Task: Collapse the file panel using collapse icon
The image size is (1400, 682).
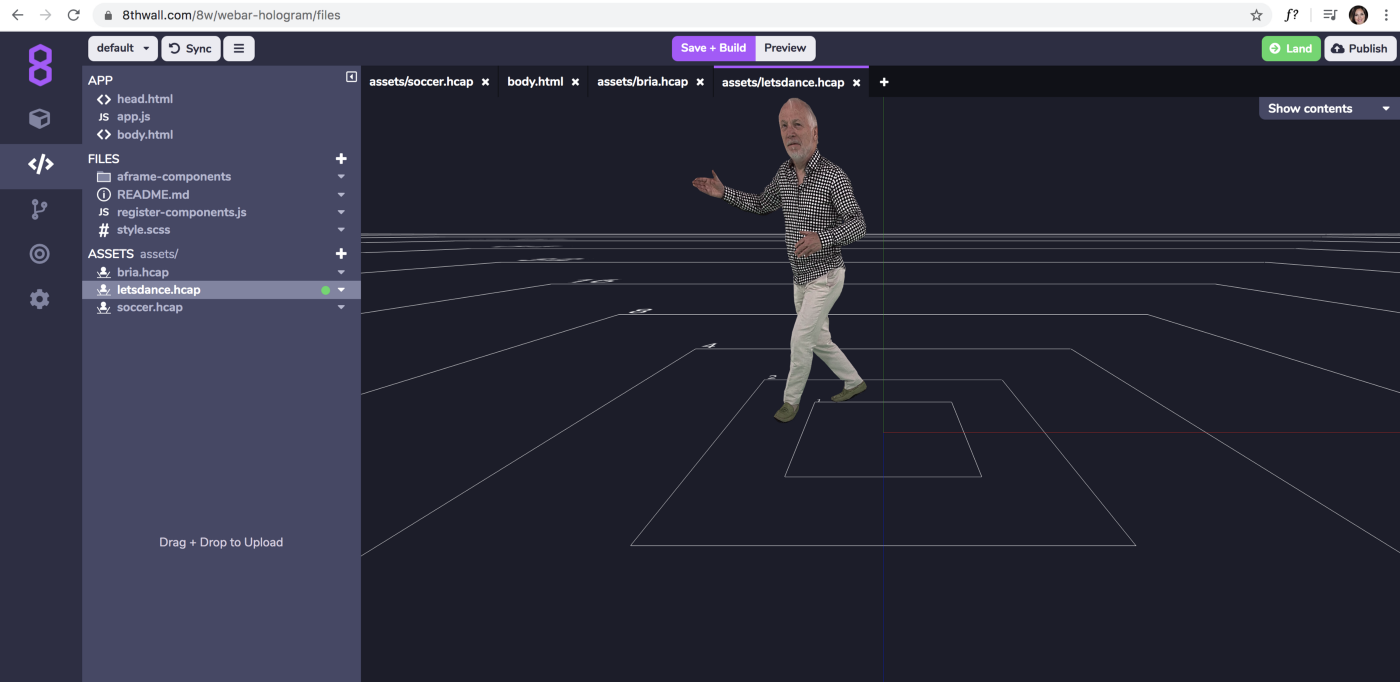Action: coord(351,77)
